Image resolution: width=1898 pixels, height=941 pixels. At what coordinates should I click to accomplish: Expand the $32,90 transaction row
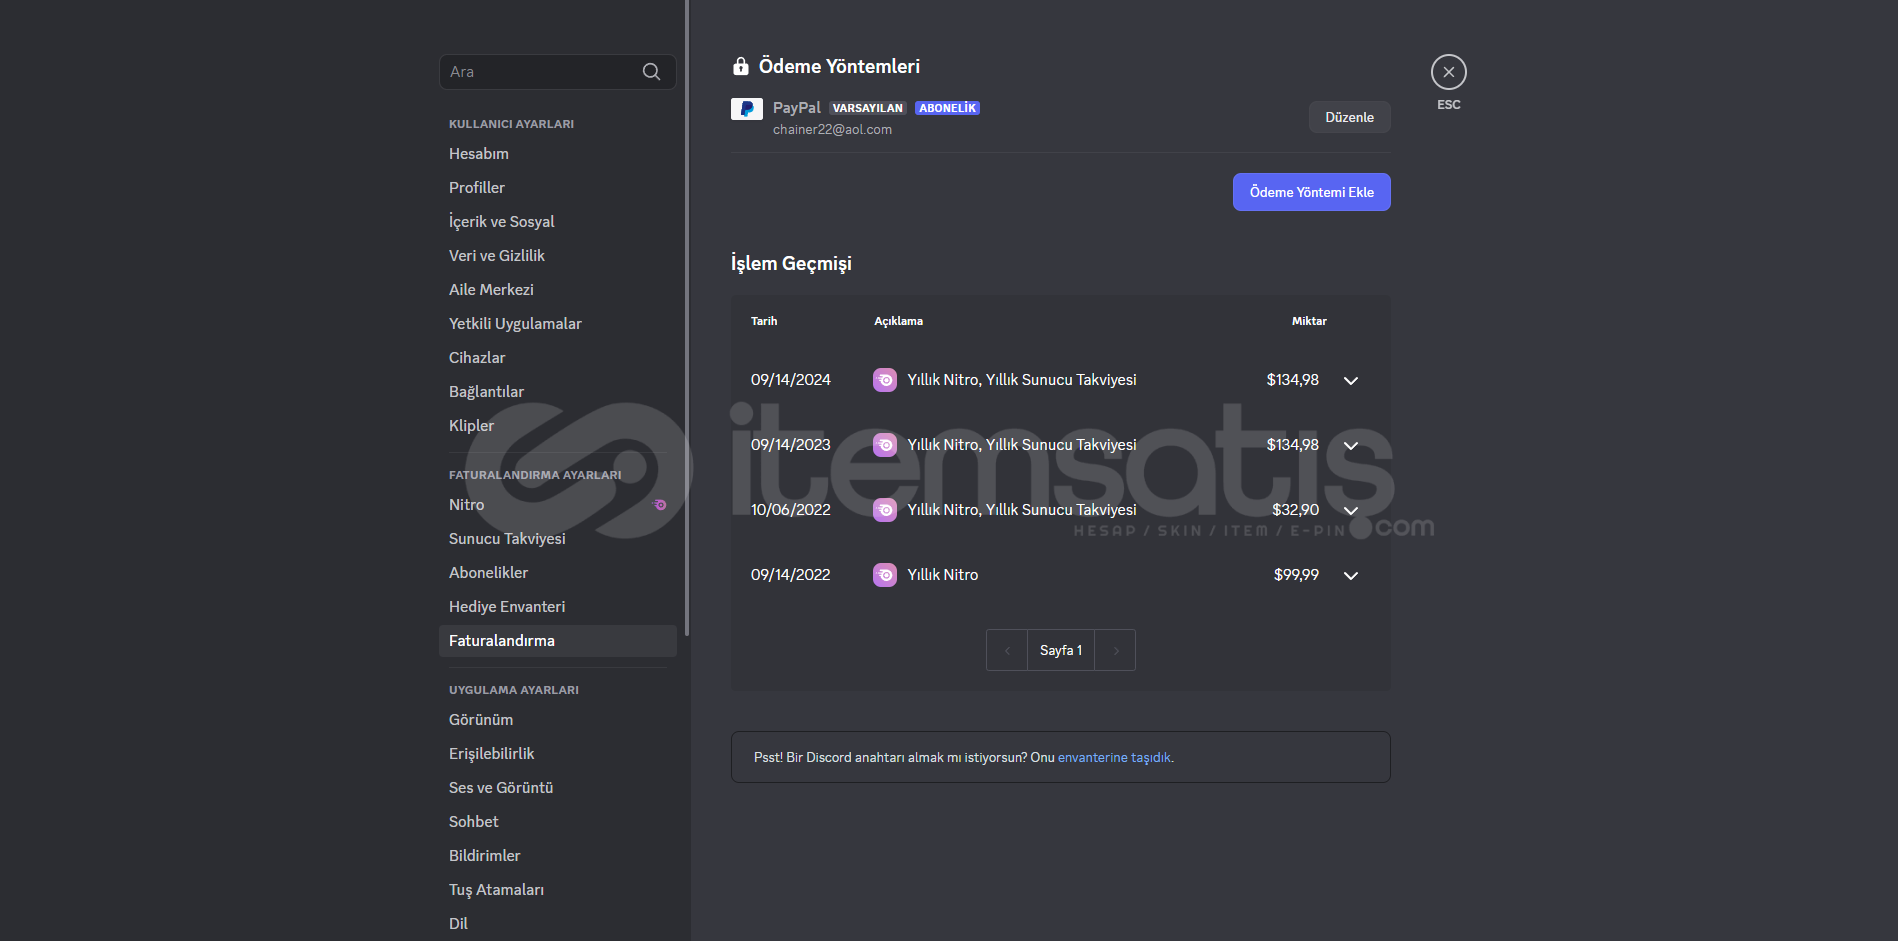[x=1351, y=511]
